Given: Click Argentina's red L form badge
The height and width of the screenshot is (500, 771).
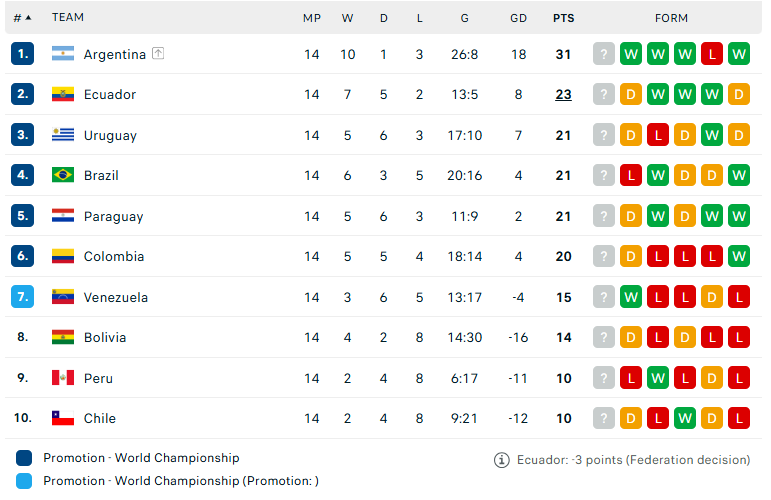Looking at the screenshot, I should pyautogui.click(x=712, y=54).
